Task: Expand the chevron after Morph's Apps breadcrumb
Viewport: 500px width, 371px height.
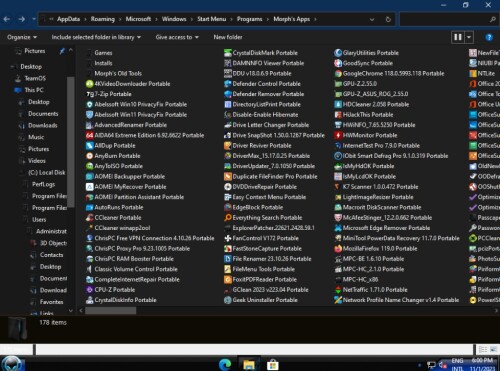Action: click(x=315, y=19)
